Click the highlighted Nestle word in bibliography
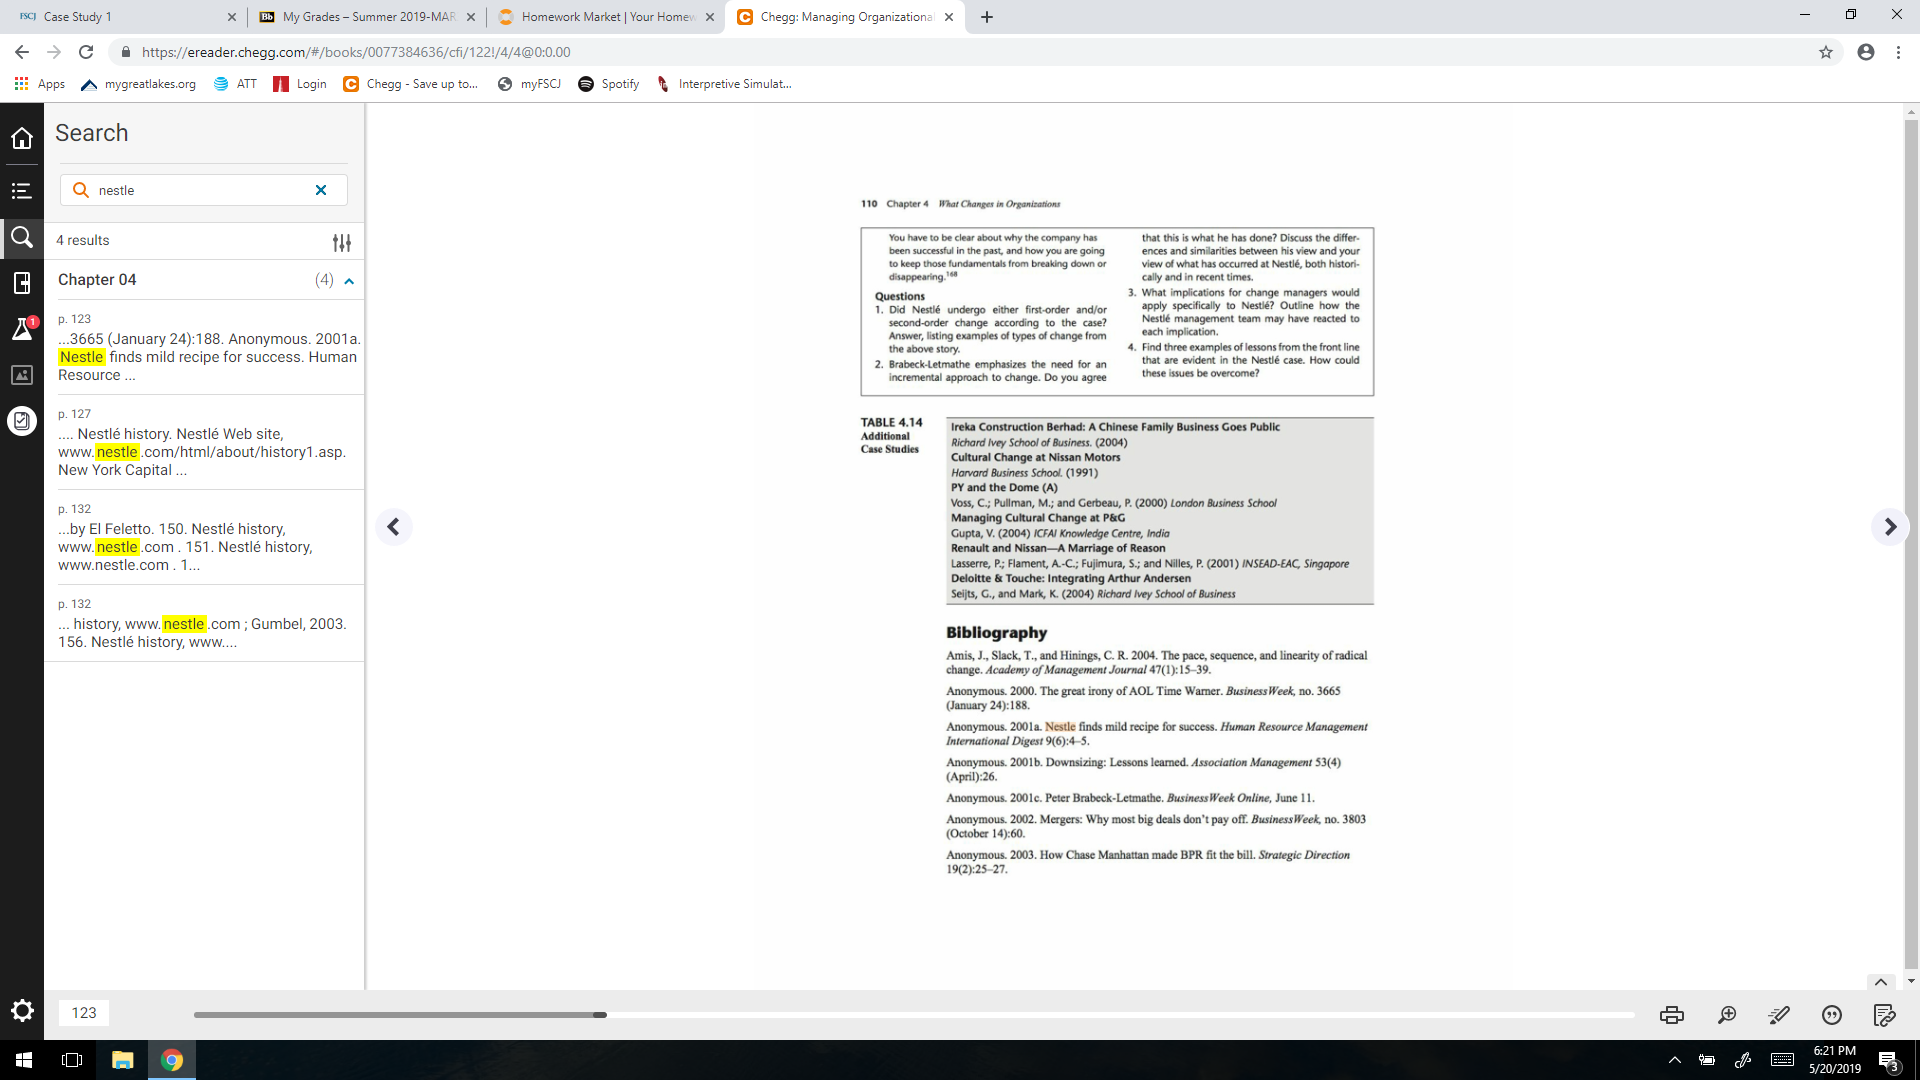Image resolution: width=1920 pixels, height=1080 pixels. click(1060, 727)
